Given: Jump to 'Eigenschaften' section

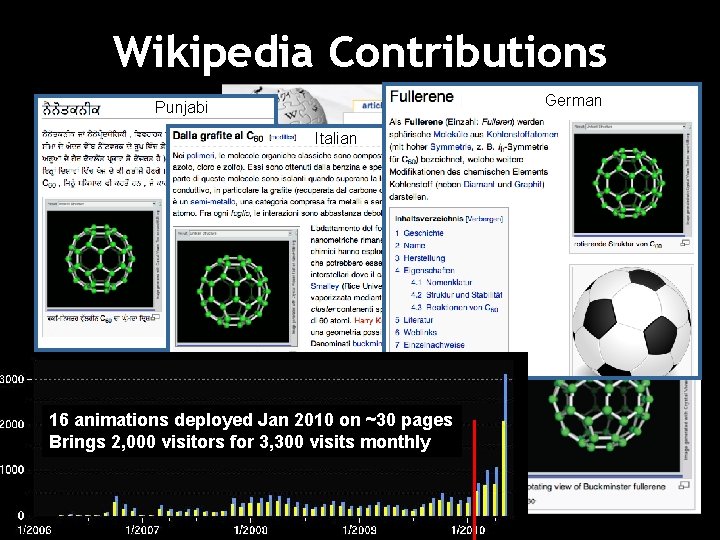Looking at the screenshot, I should coord(429,270).
